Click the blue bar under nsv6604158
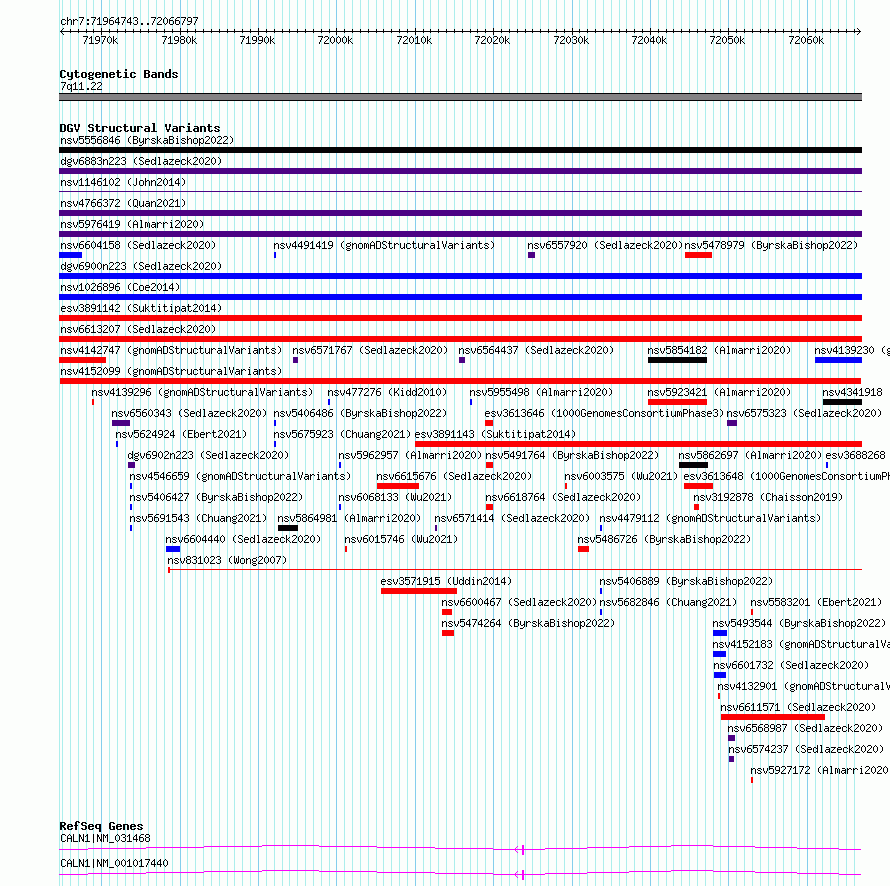 [70, 255]
